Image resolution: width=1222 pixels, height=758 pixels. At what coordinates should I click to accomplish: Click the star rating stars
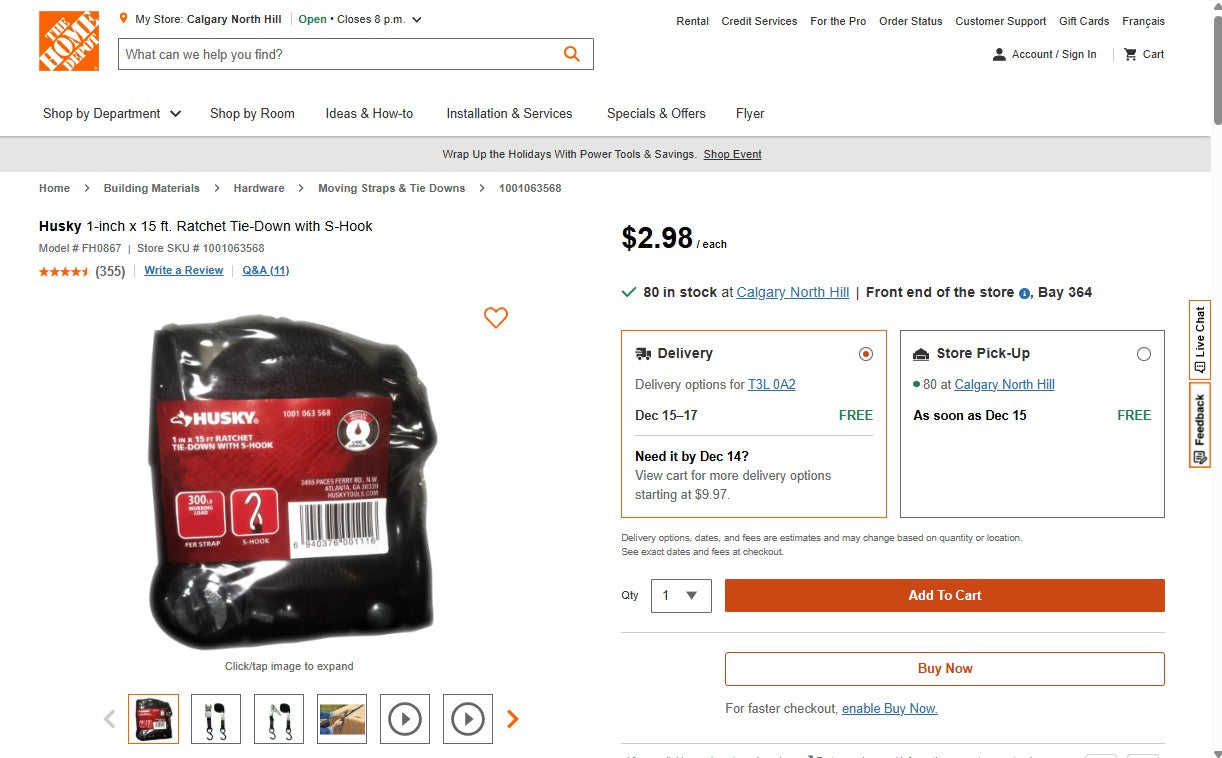pos(64,270)
